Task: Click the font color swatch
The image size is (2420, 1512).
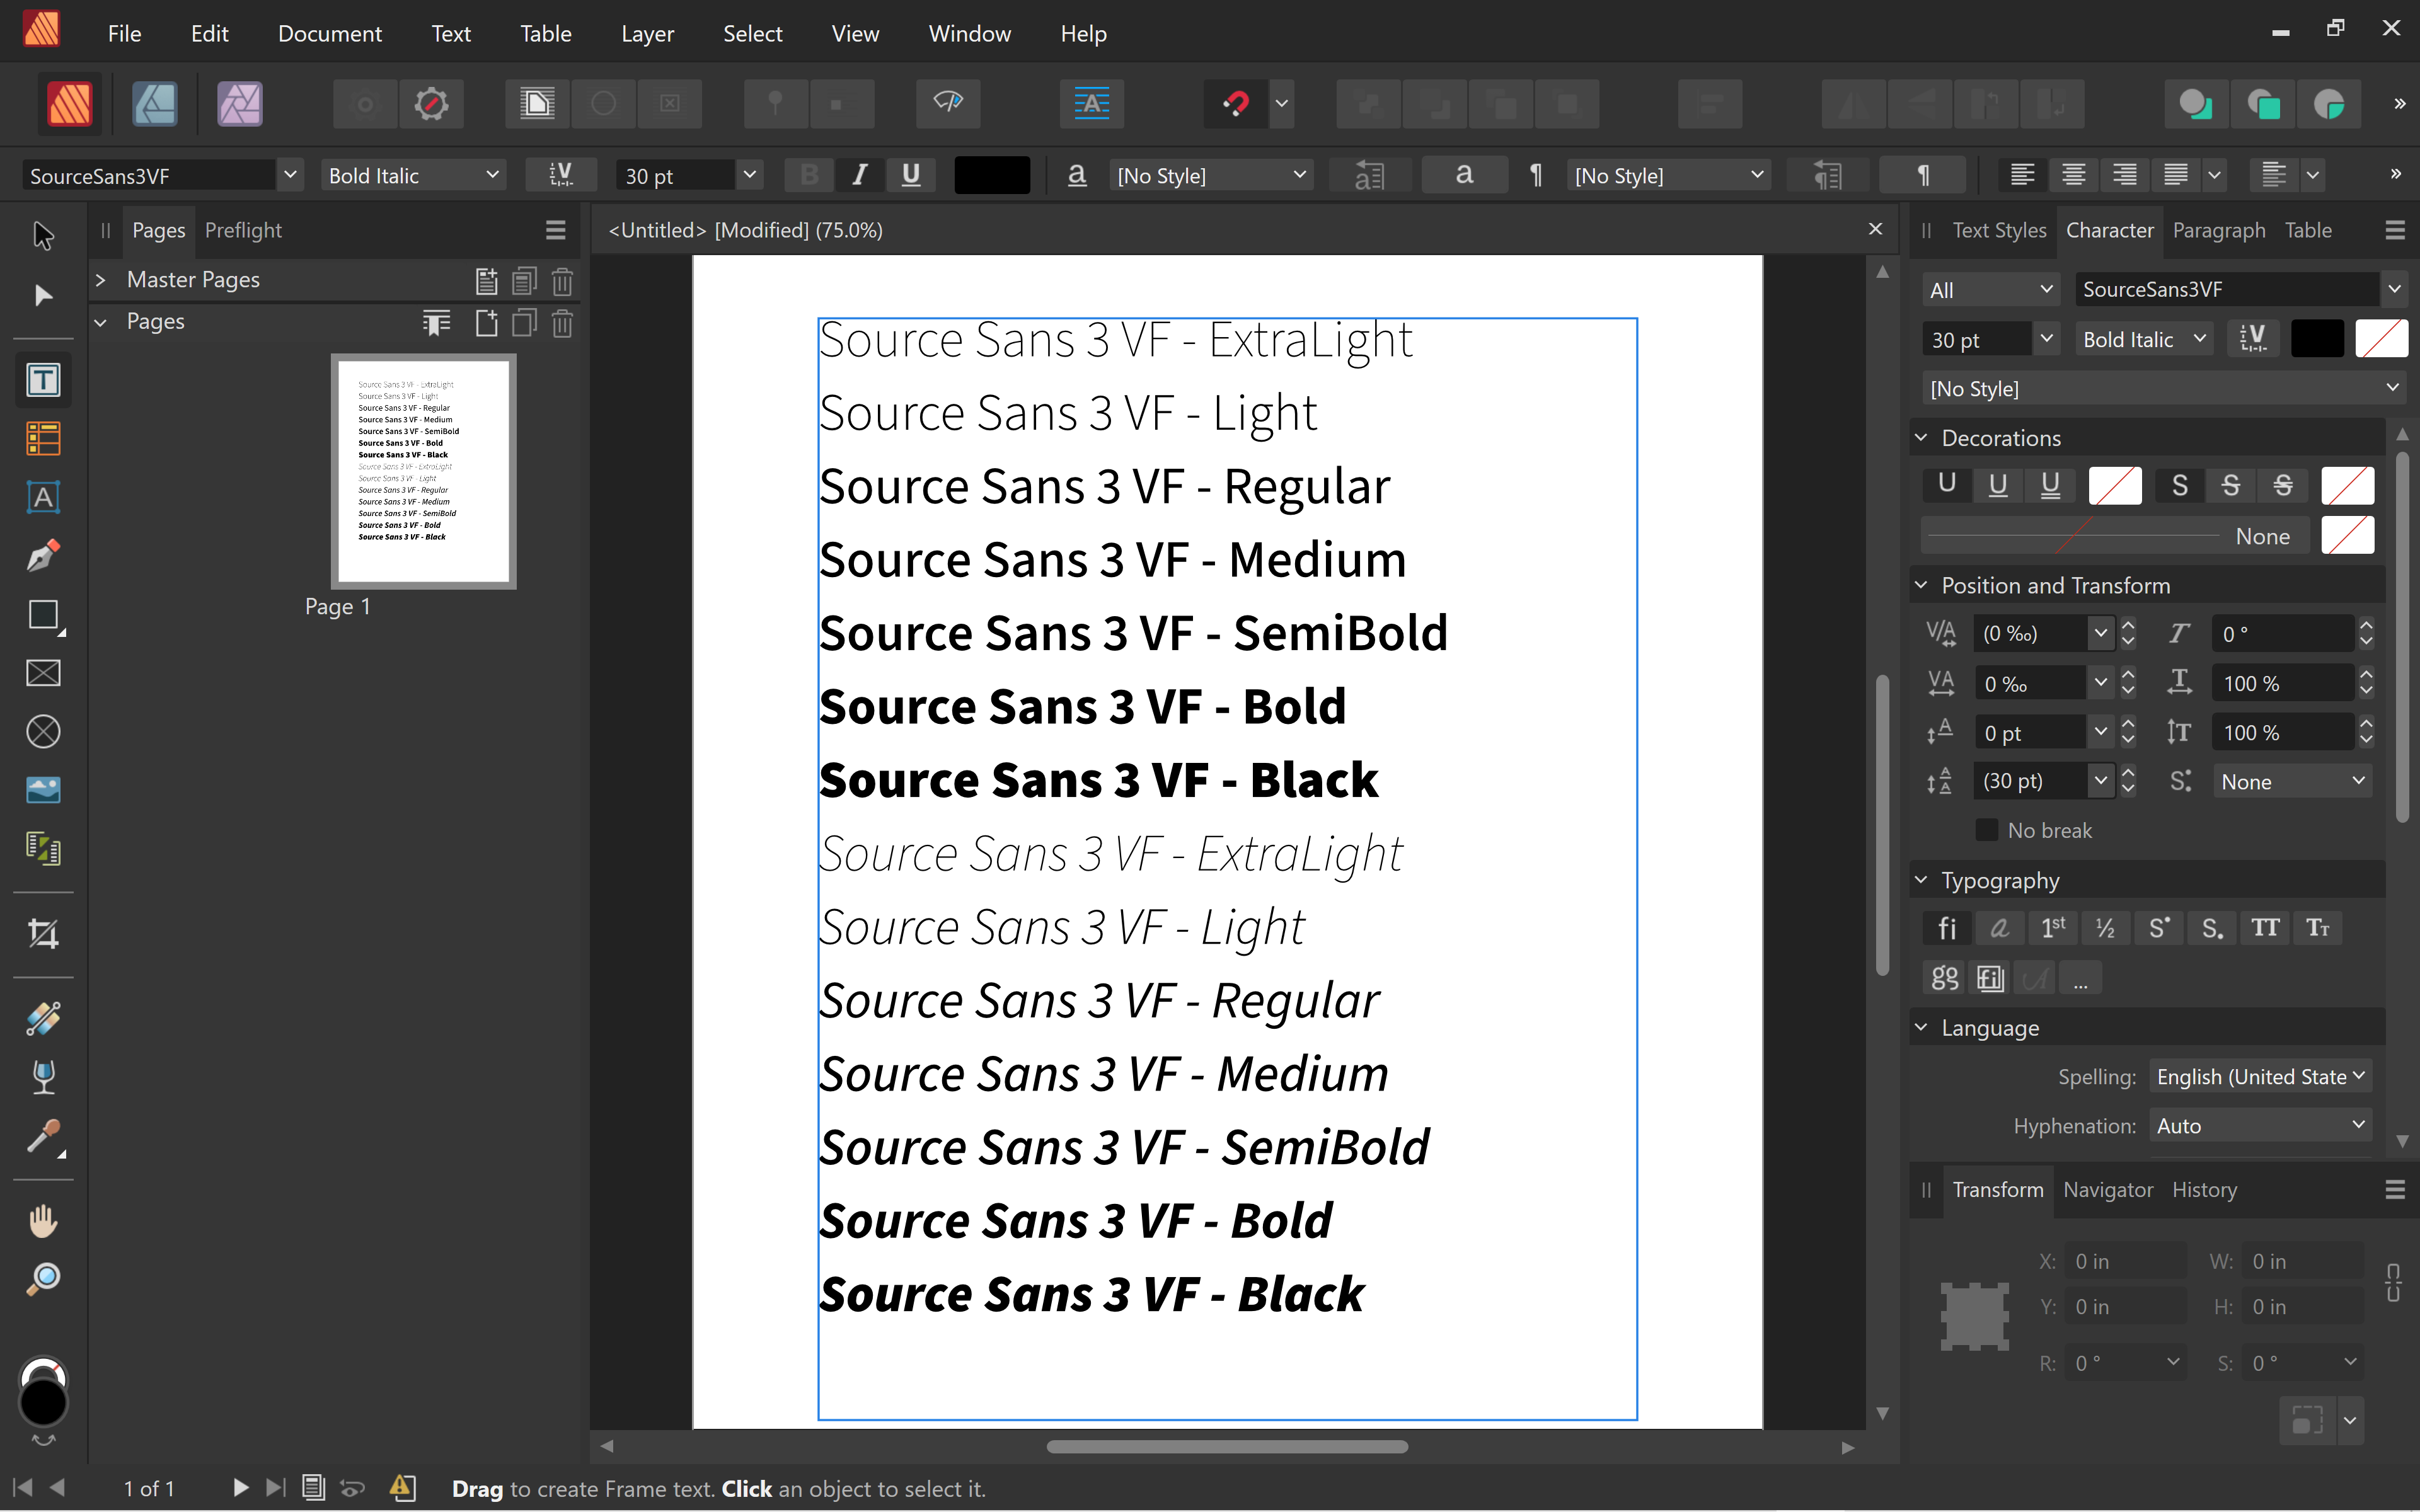Action: pos(991,174)
